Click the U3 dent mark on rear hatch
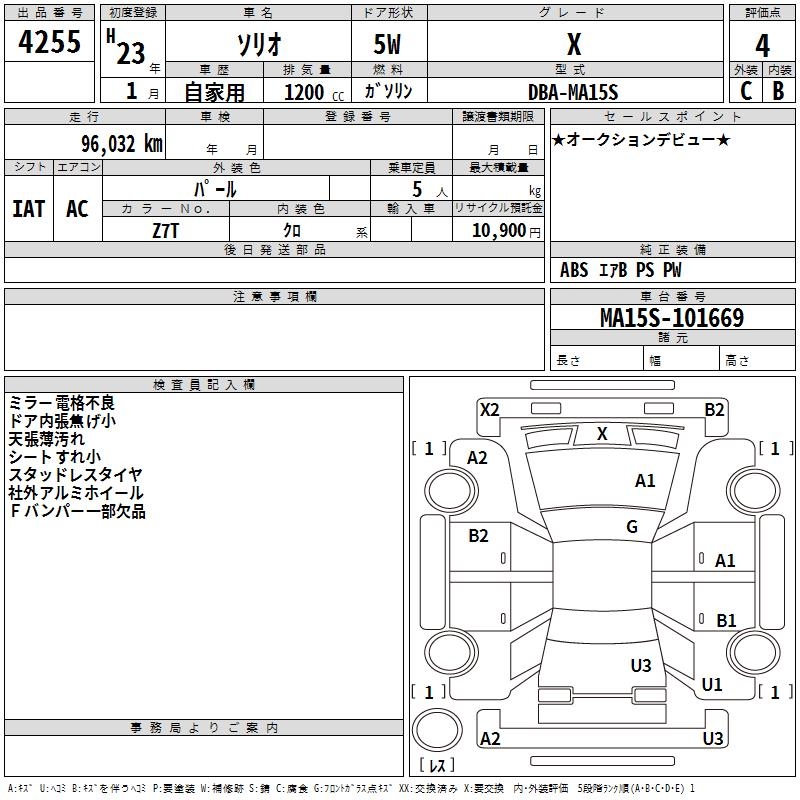Viewport: 800px width, 800px height. coord(641,666)
